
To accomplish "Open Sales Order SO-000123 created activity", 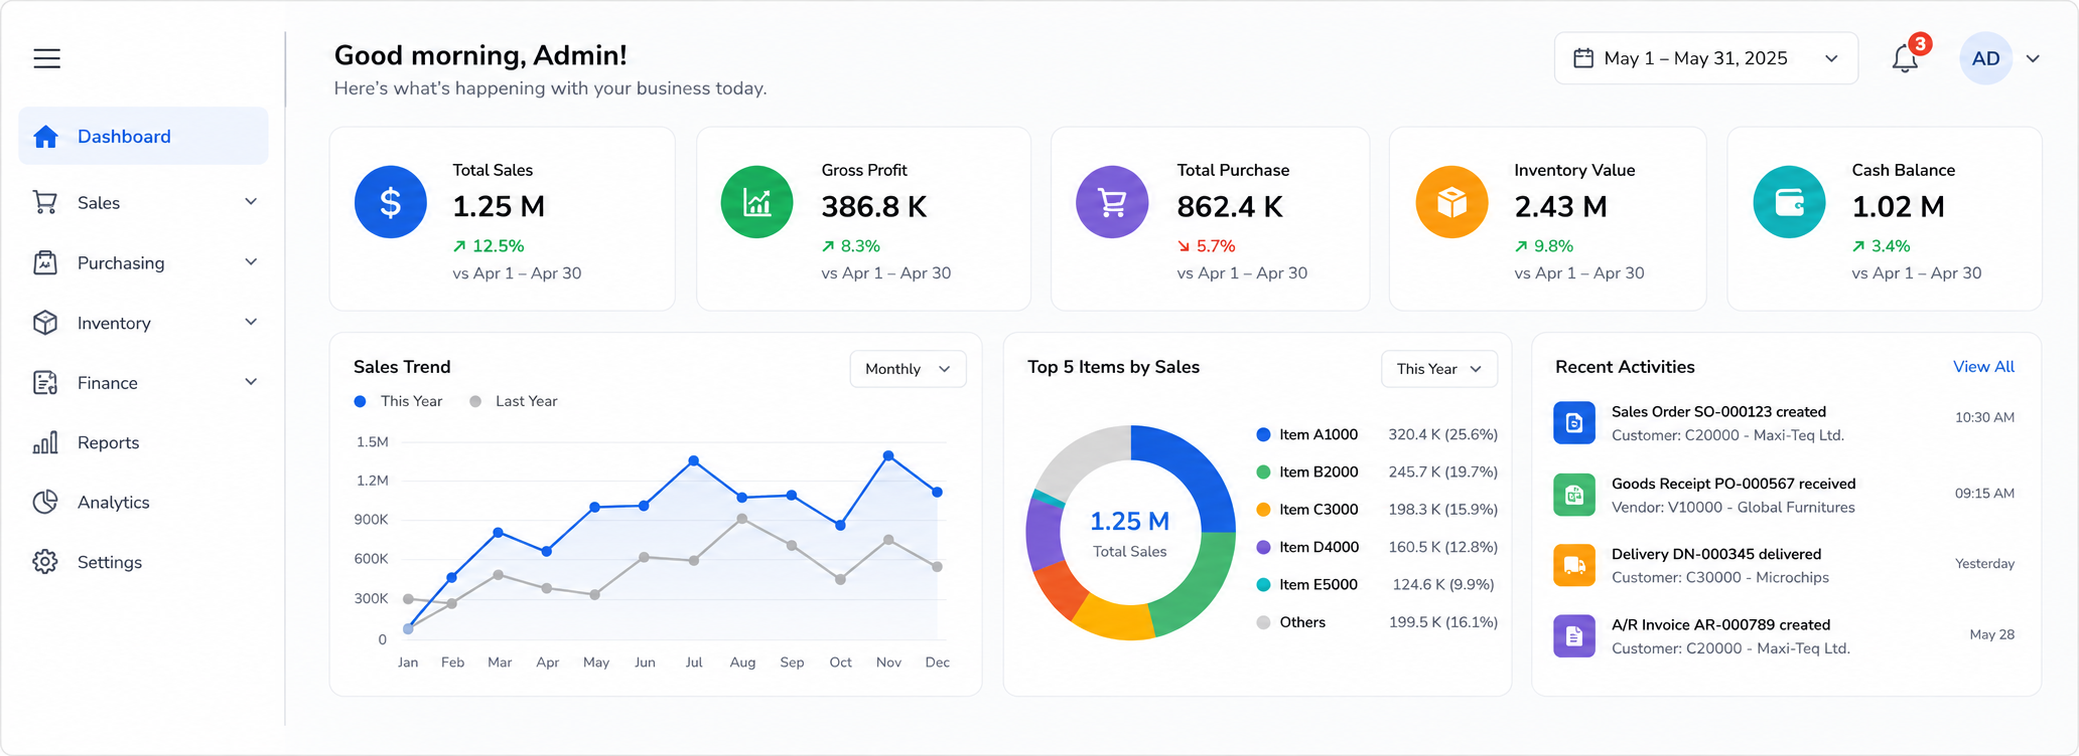I will coord(1784,423).
